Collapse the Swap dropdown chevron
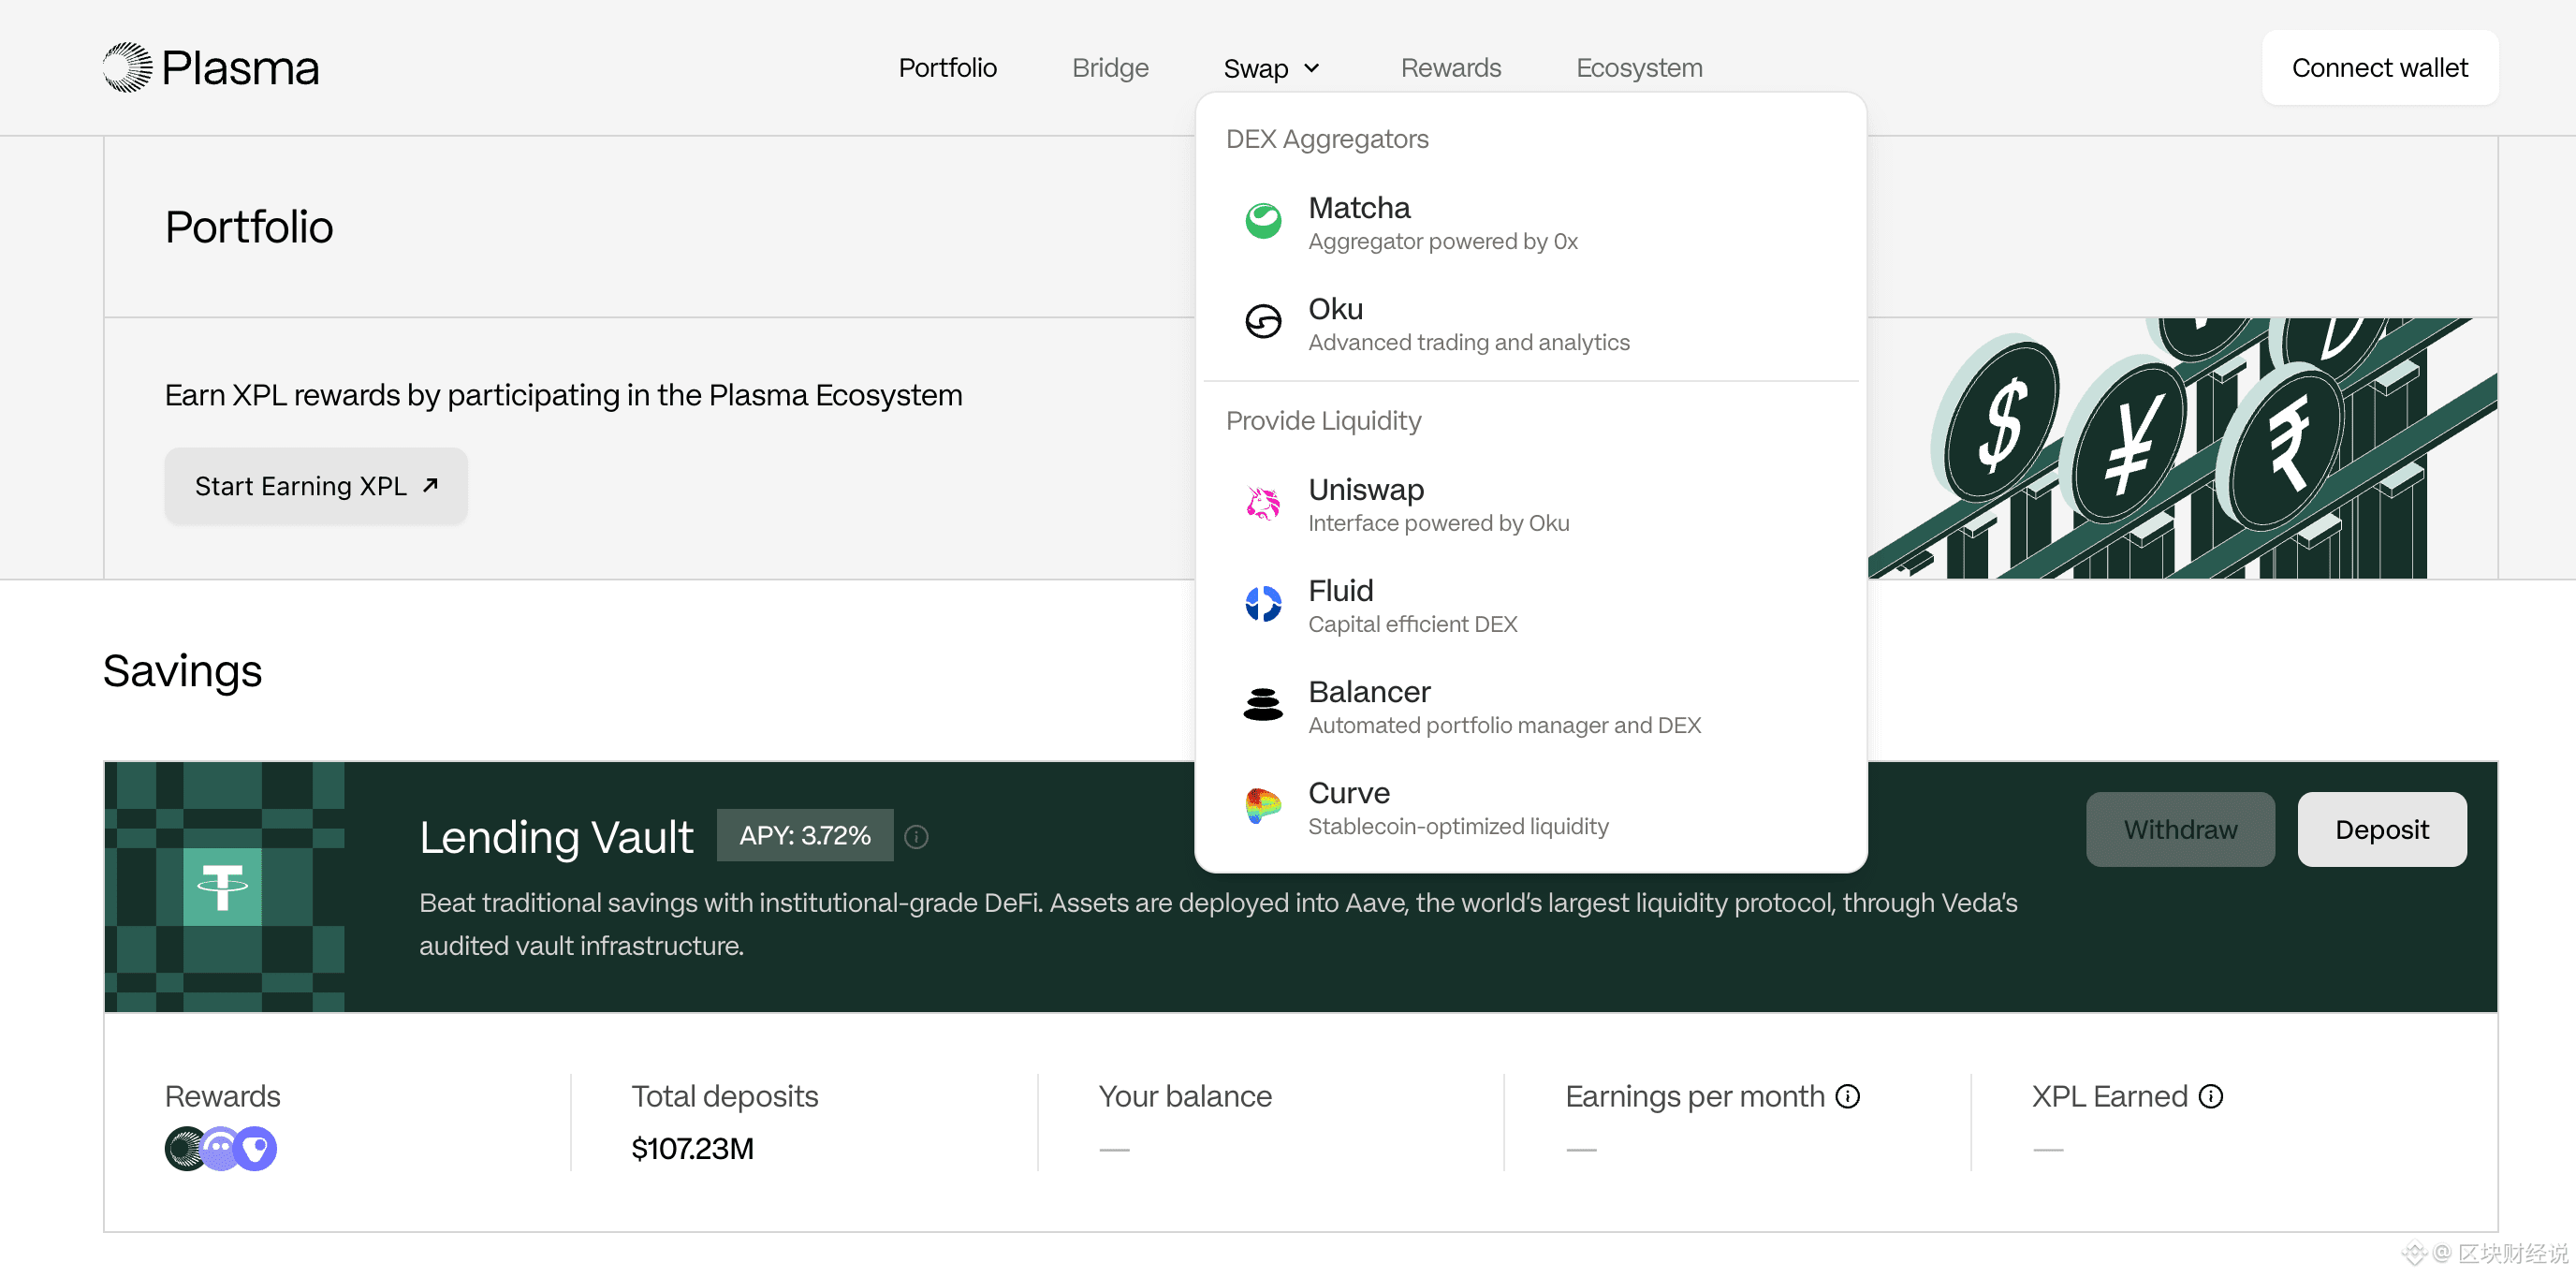This screenshot has width=2576, height=1277. pos(1312,68)
